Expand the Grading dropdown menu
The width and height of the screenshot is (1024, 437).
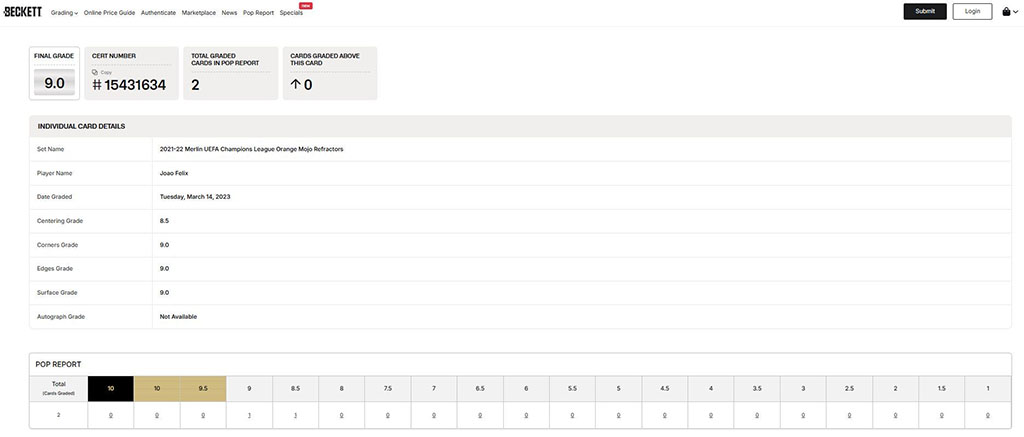[64, 12]
